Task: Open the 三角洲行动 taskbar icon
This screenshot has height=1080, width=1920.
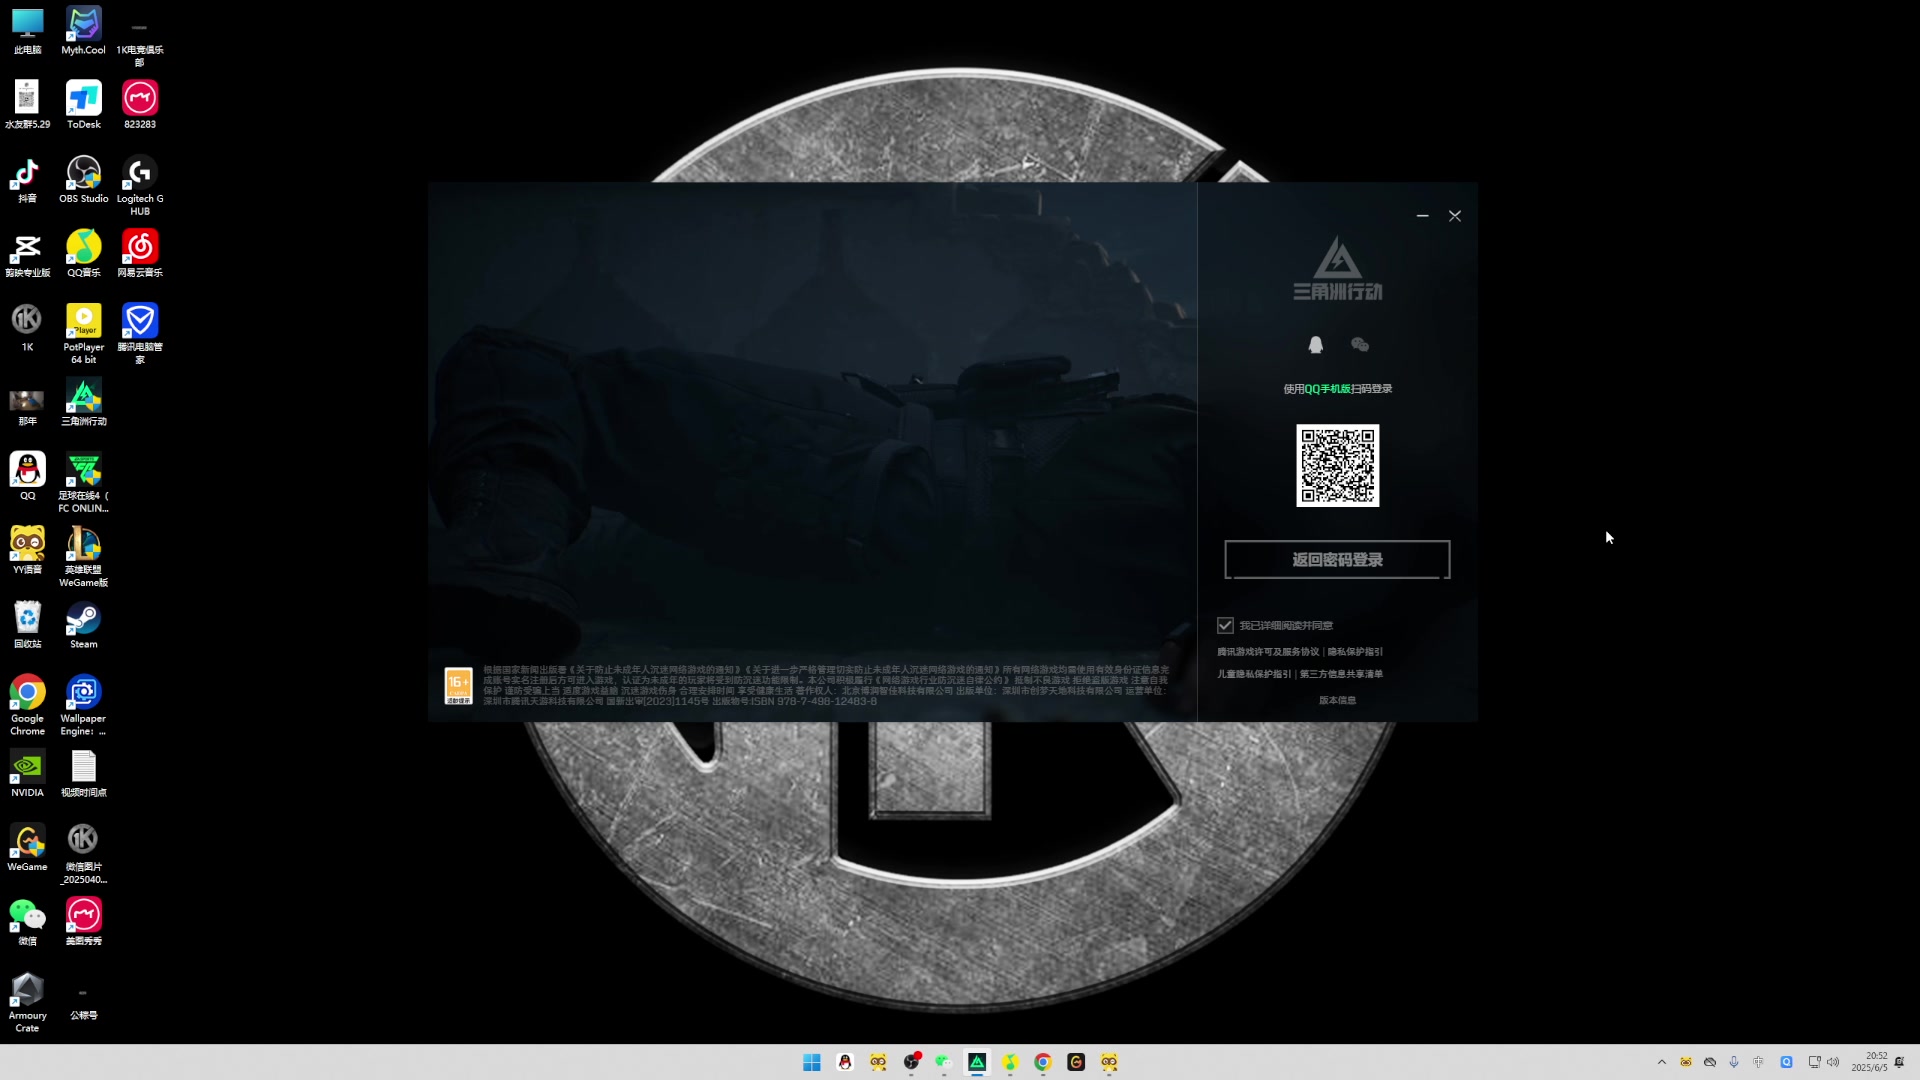Action: [977, 1062]
